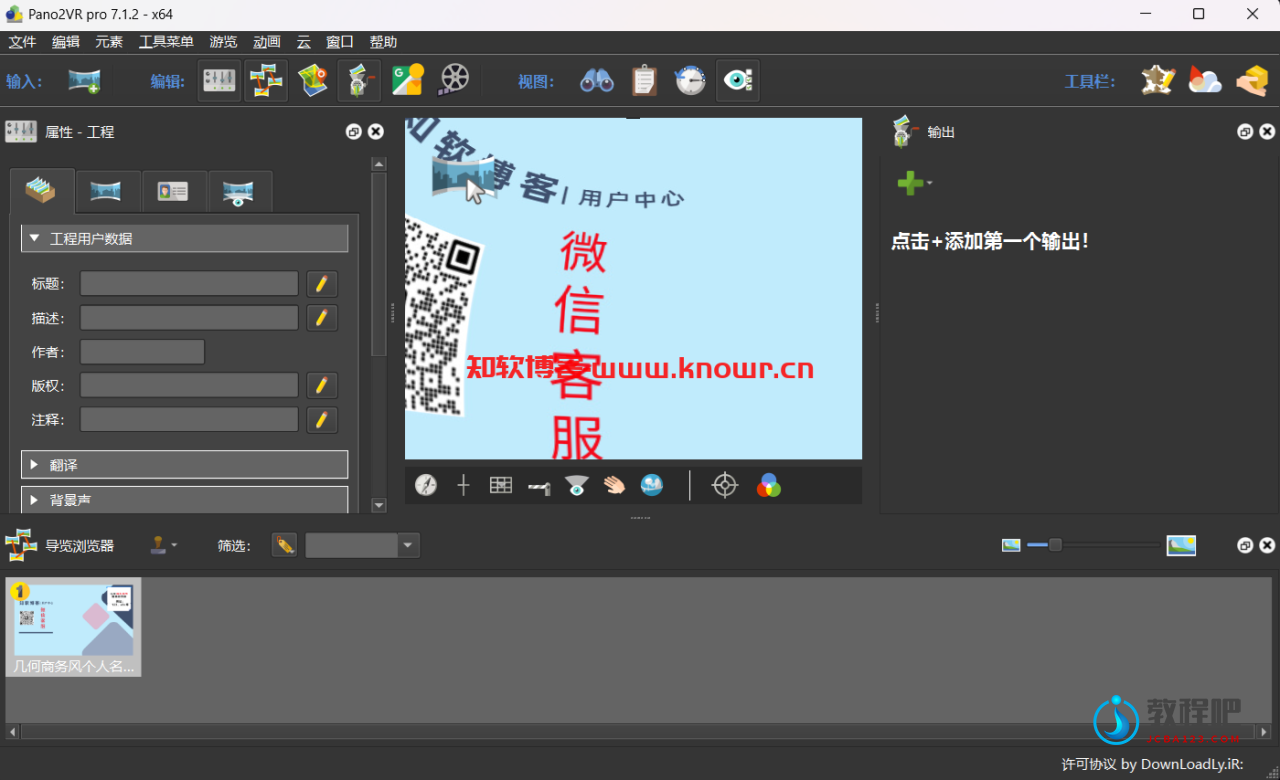Open the 游览 menu
1280x780 pixels.
click(223, 42)
